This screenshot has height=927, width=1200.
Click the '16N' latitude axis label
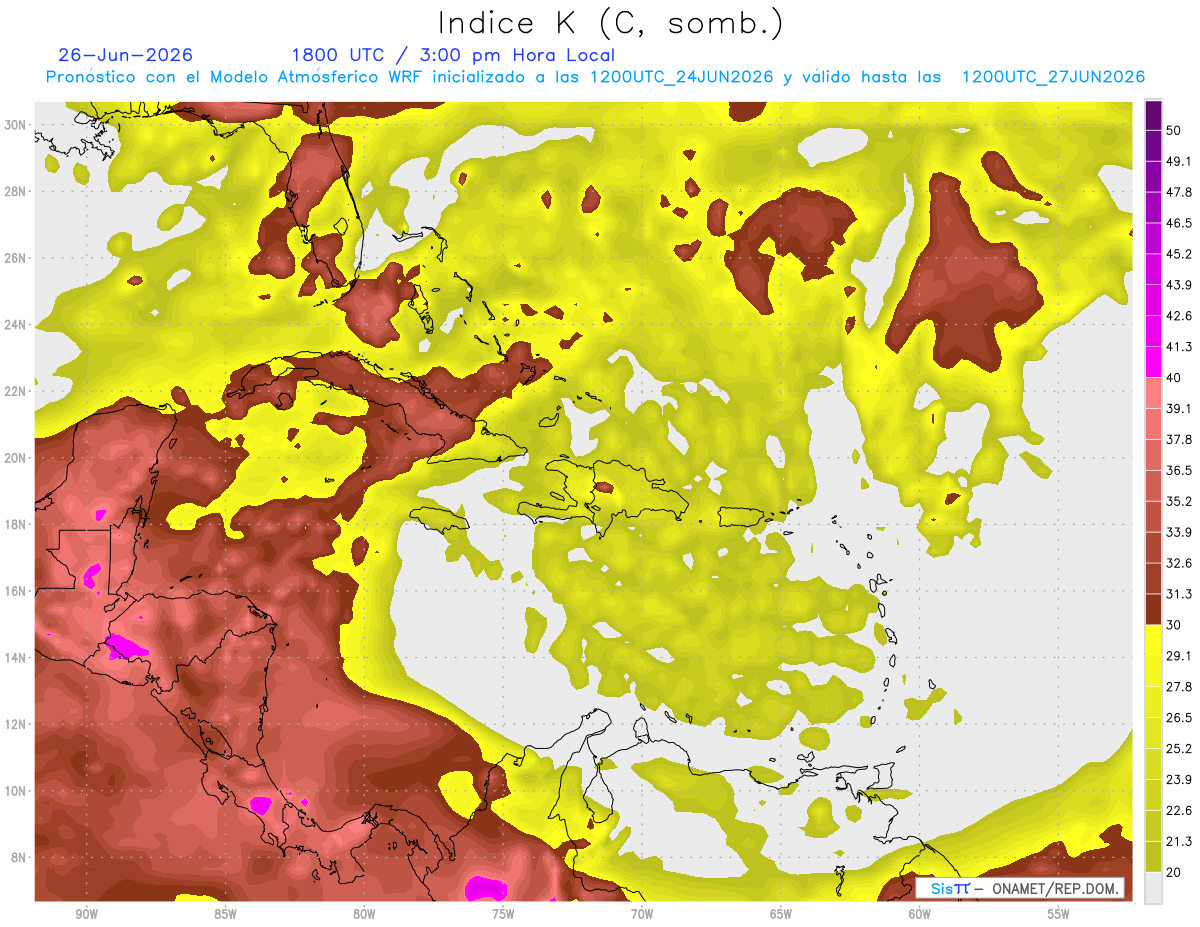15,591
